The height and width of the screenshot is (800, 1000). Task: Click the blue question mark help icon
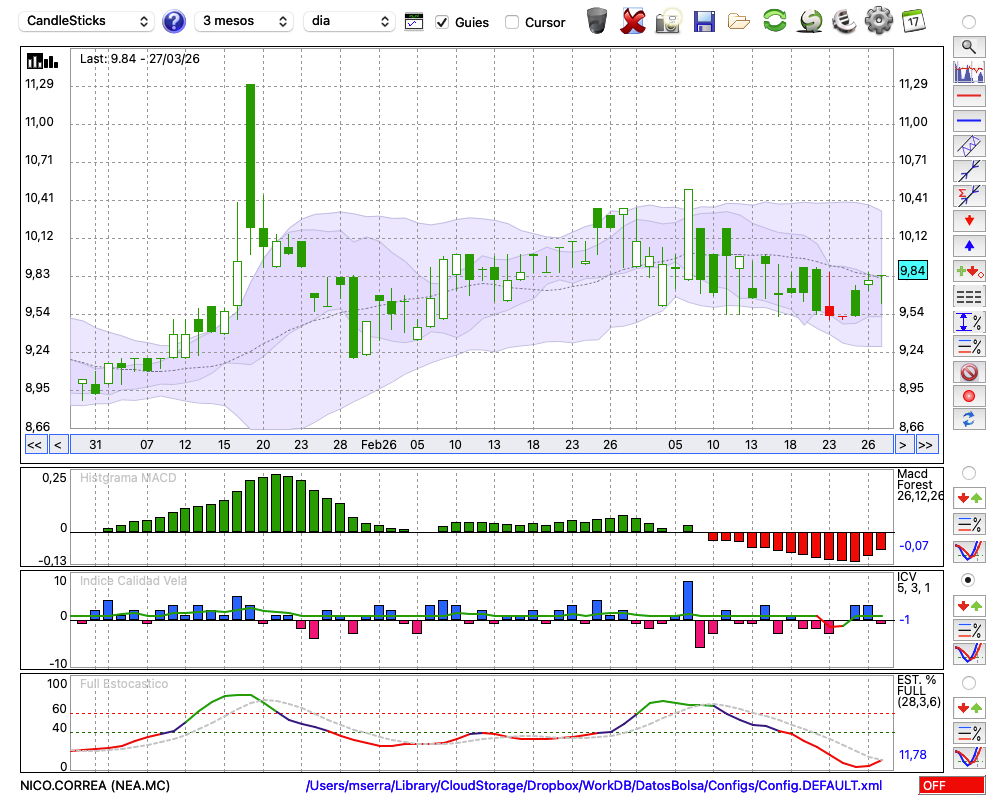point(174,21)
